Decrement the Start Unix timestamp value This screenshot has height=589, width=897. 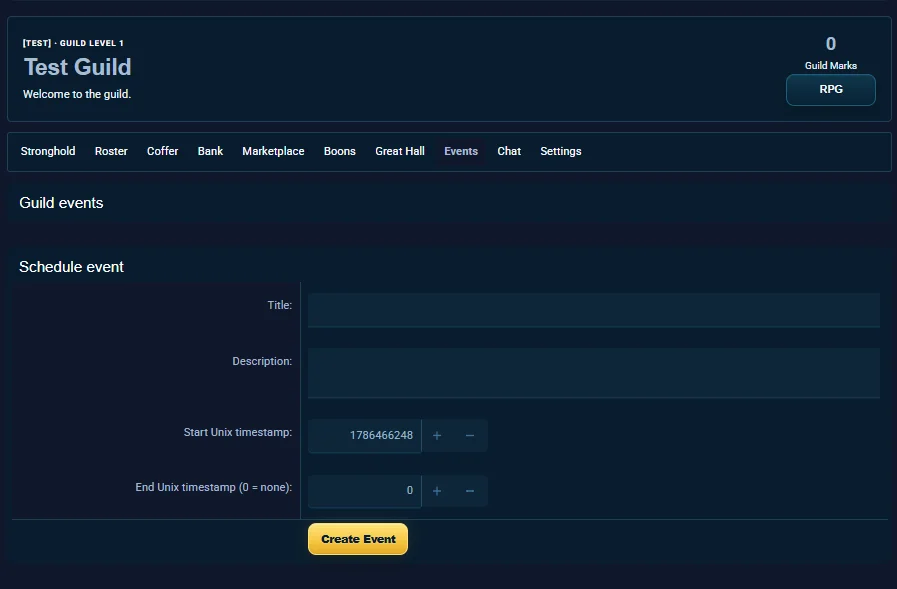coord(470,436)
